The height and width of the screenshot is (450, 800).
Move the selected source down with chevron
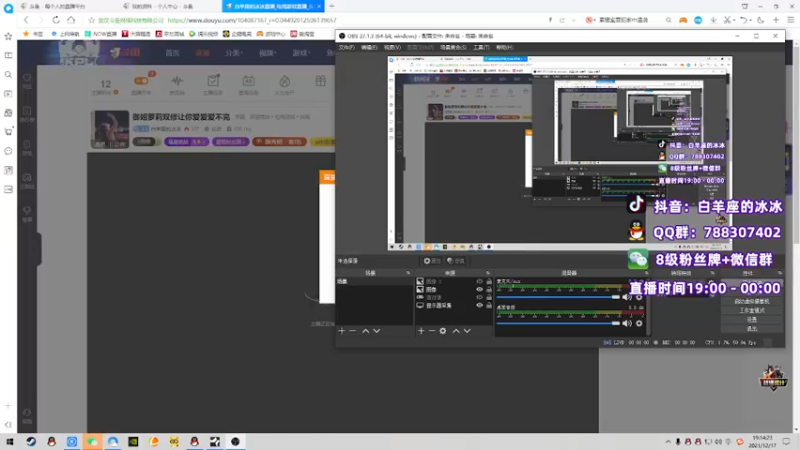(467, 331)
